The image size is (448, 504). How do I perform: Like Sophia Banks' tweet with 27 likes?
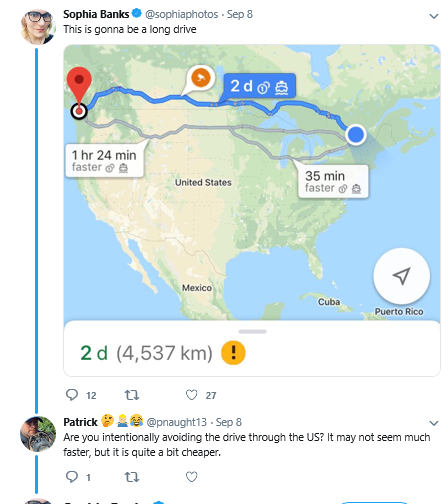pos(191,395)
